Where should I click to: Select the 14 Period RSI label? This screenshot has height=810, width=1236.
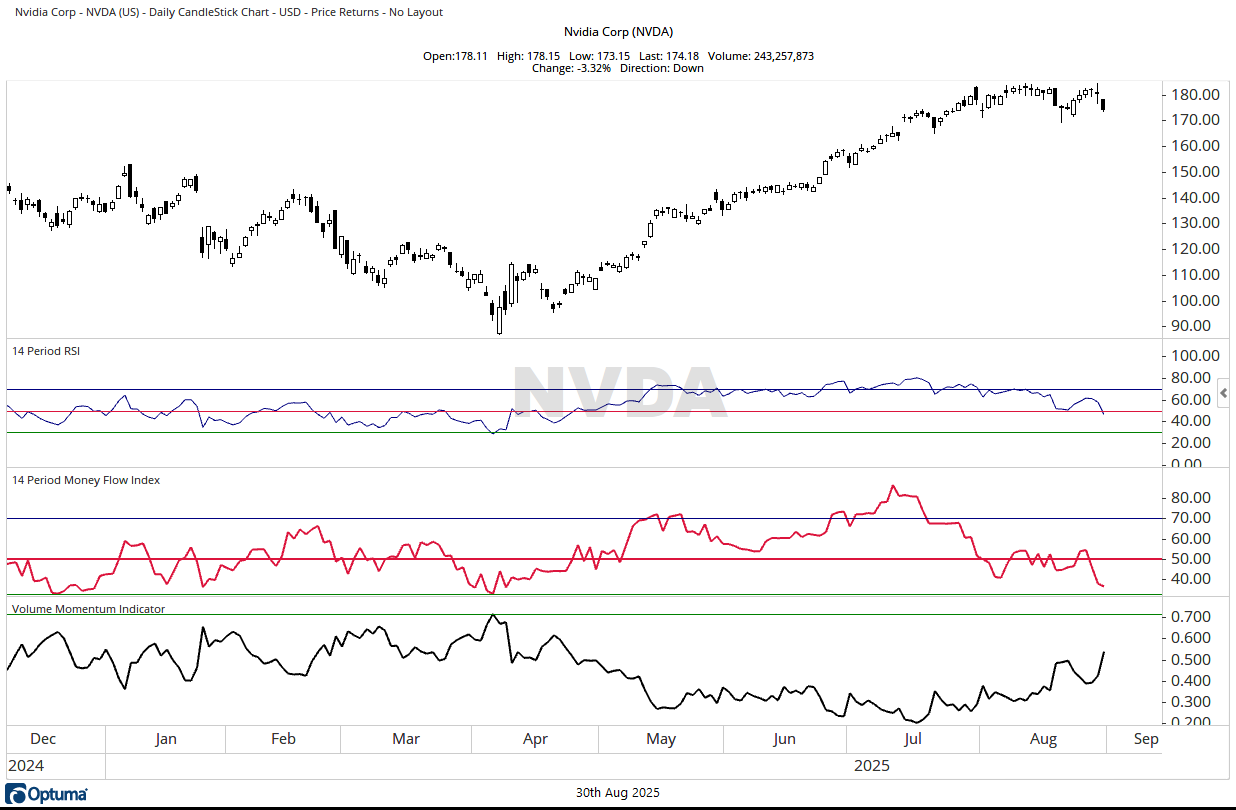45,351
